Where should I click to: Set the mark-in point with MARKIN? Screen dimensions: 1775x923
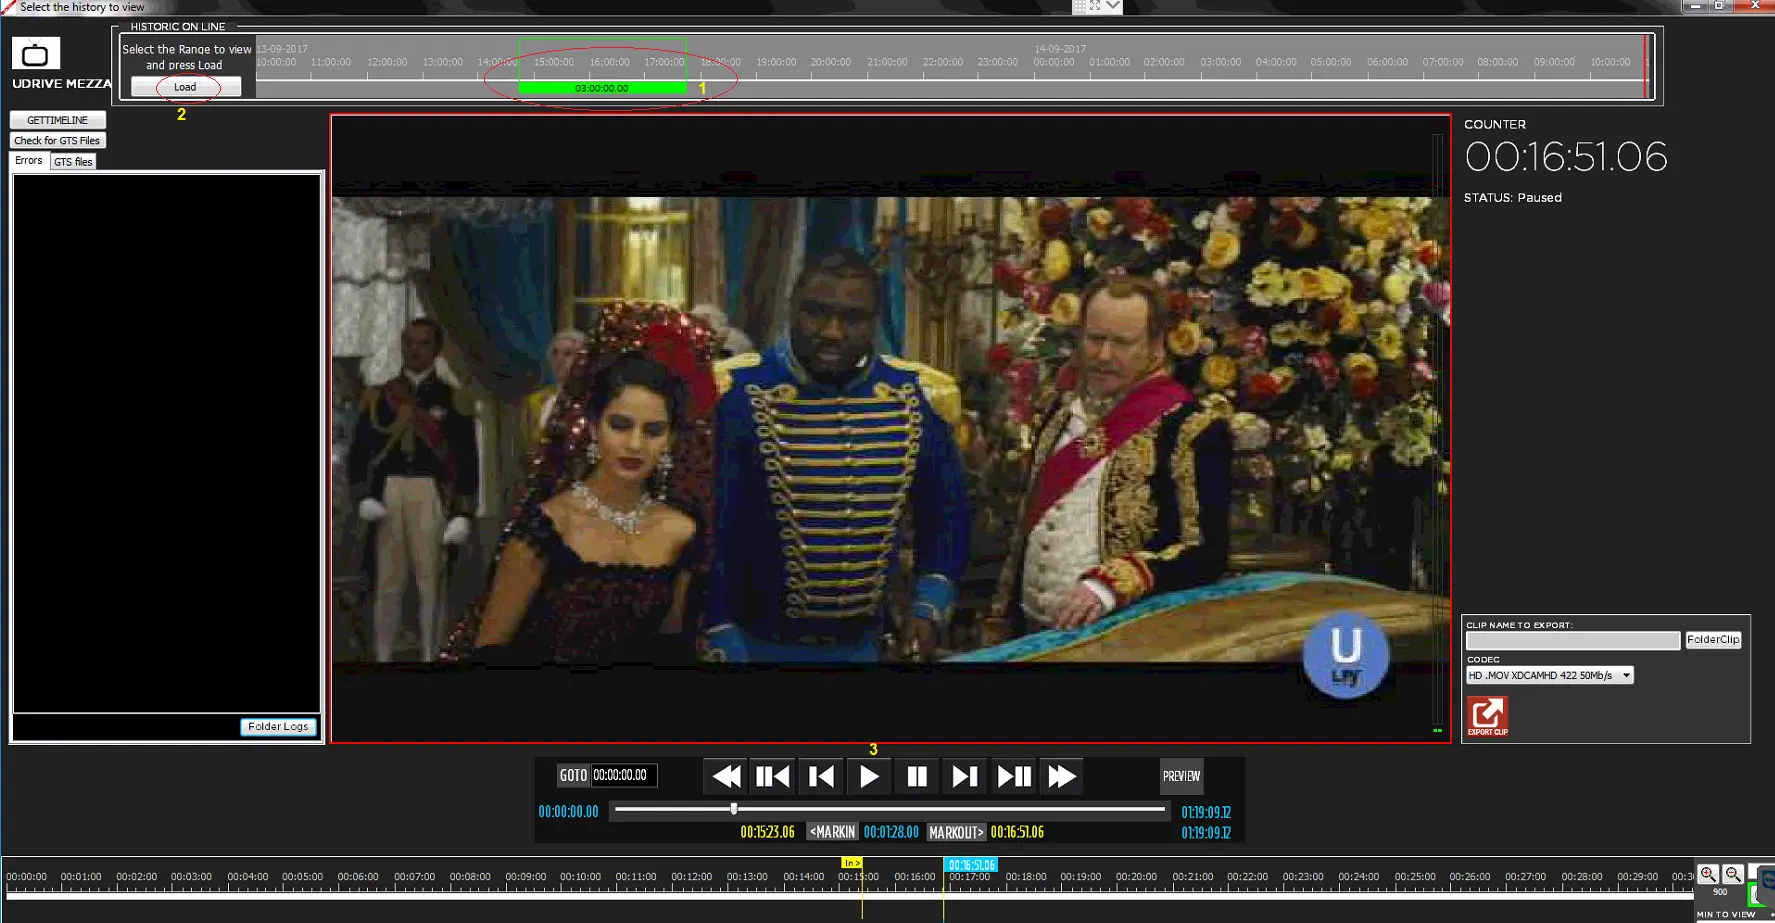pos(832,832)
